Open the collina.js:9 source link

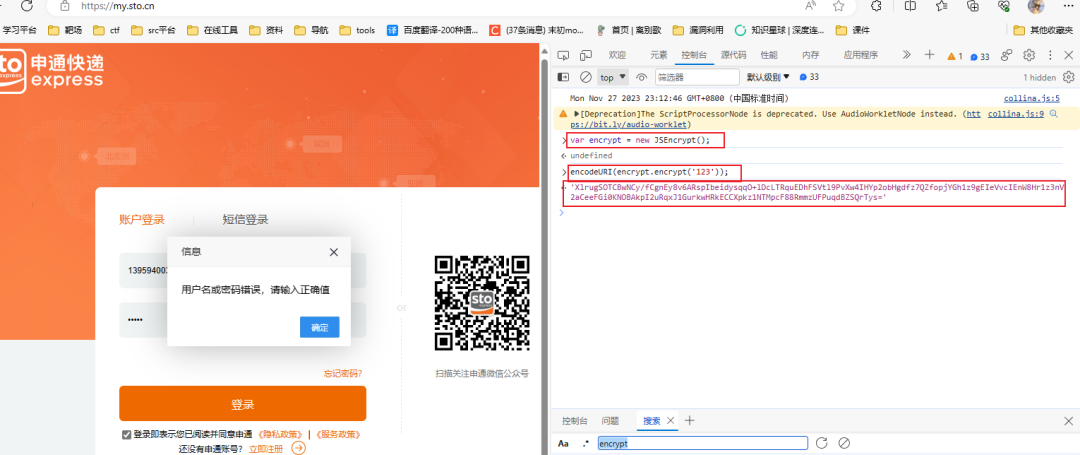pyautogui.click(x=1016, y=114)
